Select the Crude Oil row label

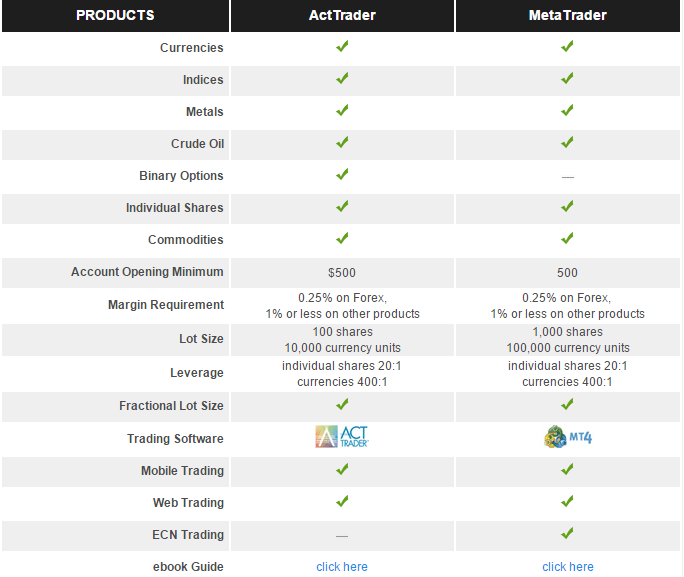[197, 143]
